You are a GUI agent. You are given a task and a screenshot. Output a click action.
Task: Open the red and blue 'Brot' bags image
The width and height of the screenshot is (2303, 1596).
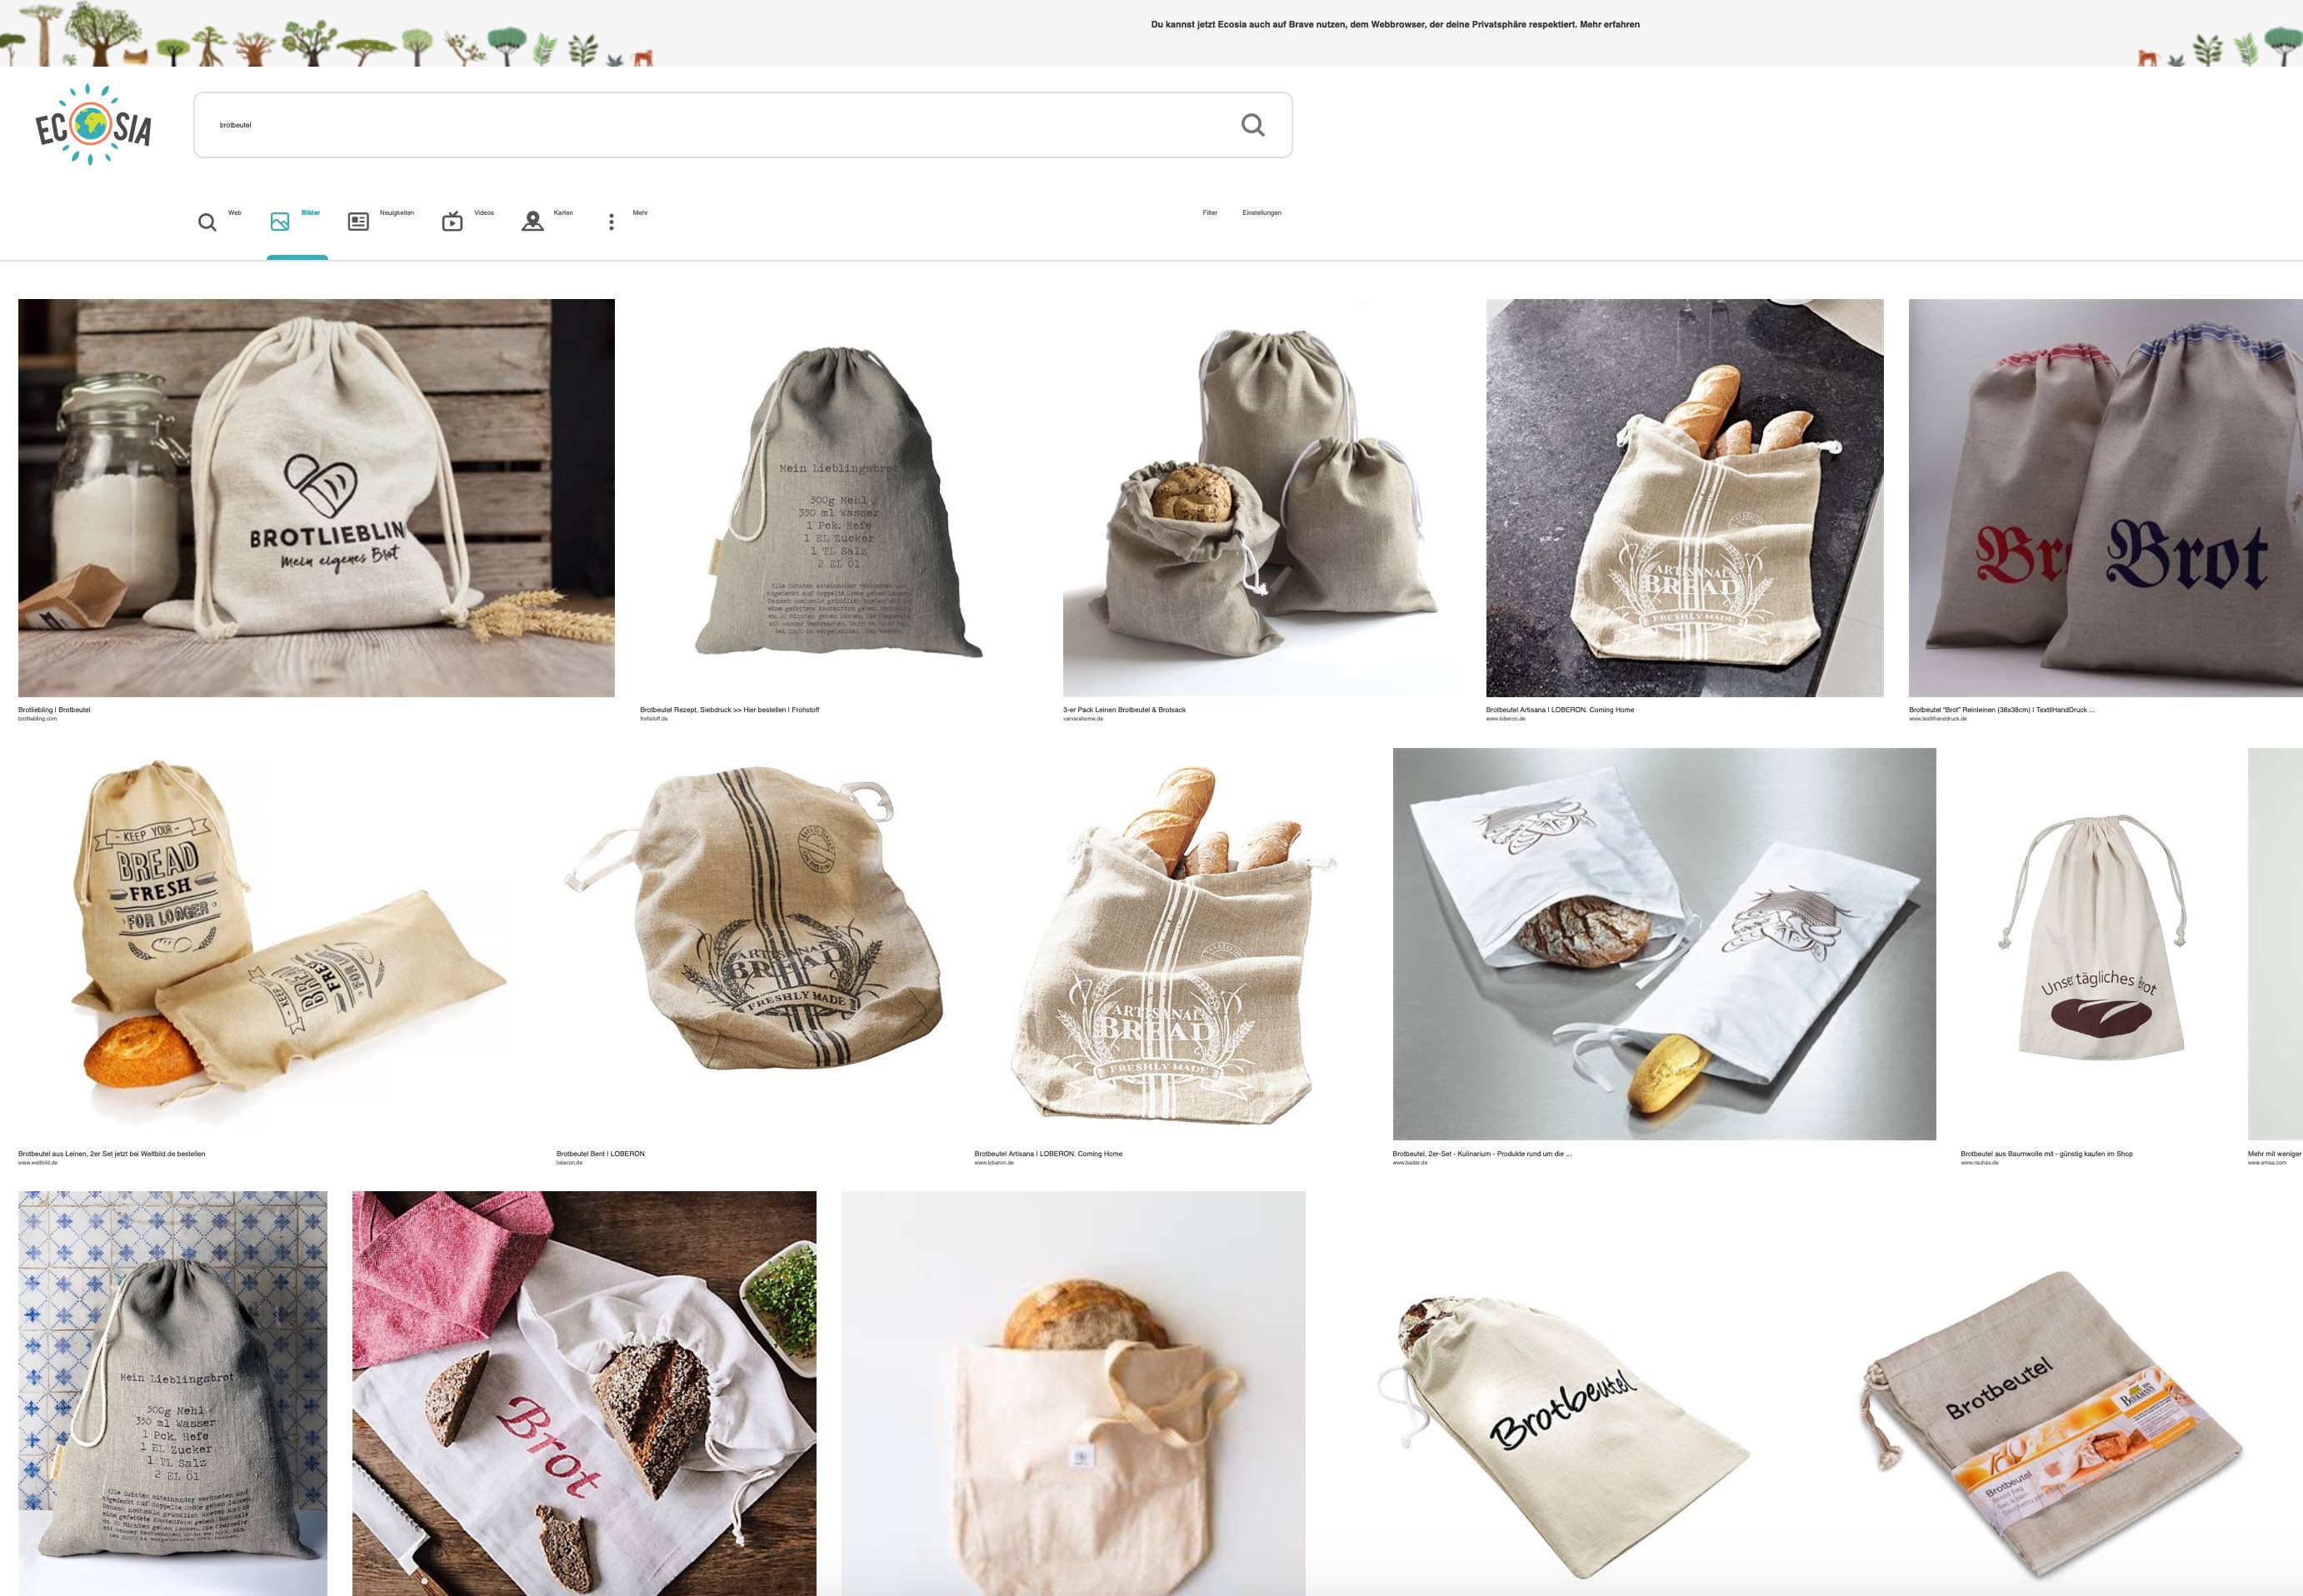pyautogui.click(x=2105, y=497)
